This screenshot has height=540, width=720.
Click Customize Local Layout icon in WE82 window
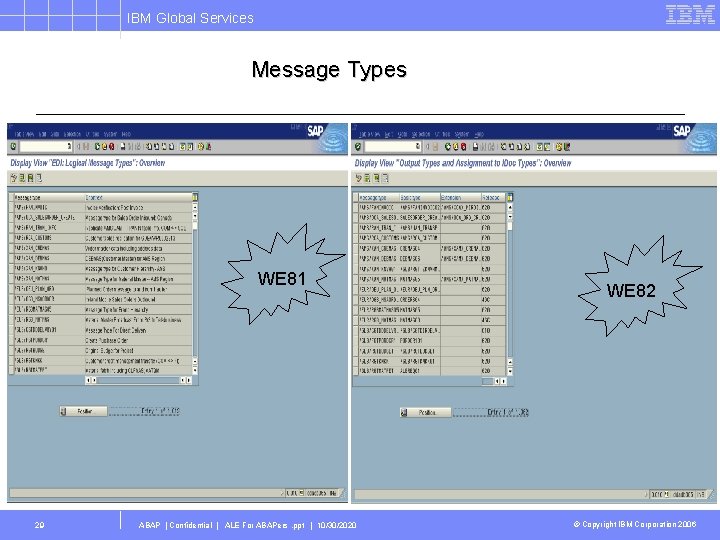[x=567, y=146]
